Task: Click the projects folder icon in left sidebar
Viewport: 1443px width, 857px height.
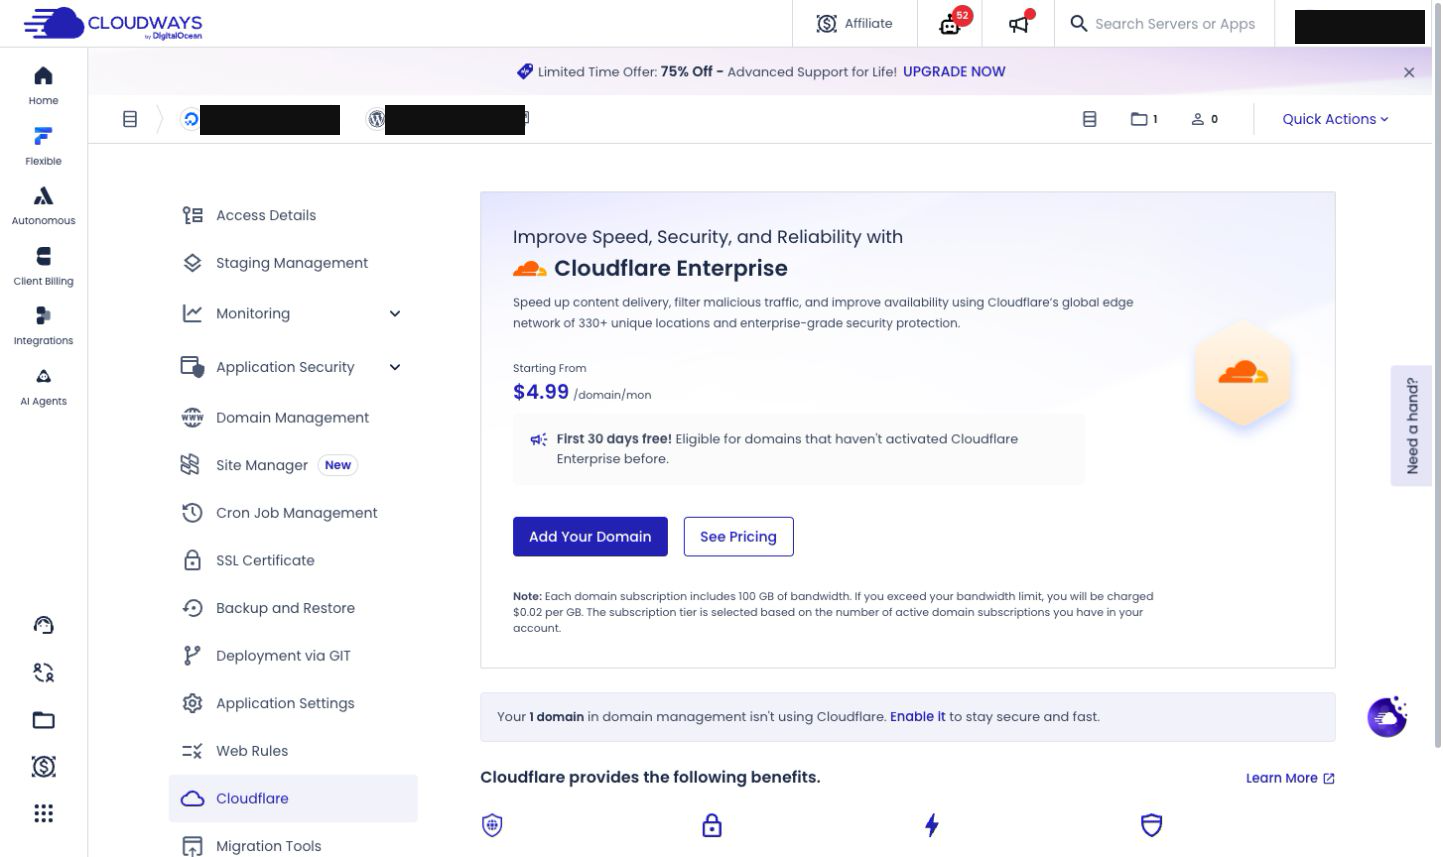Action: pos(43,720)
